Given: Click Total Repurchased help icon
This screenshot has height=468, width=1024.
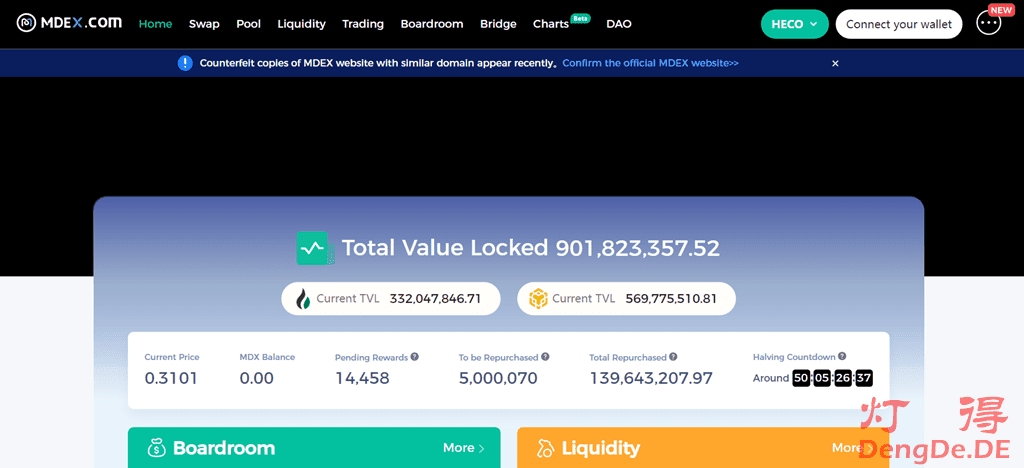Looking at the screenshot, I should click(673, 357).
